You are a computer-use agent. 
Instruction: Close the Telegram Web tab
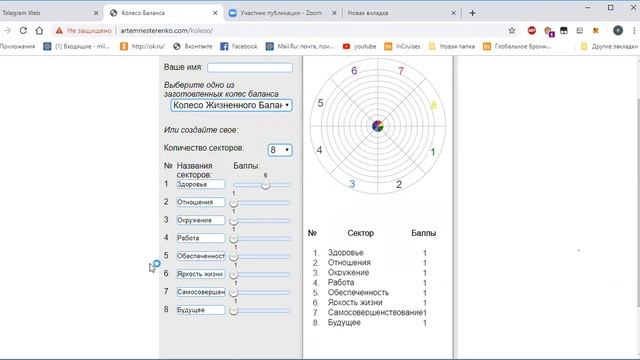(x=96, y=13)
